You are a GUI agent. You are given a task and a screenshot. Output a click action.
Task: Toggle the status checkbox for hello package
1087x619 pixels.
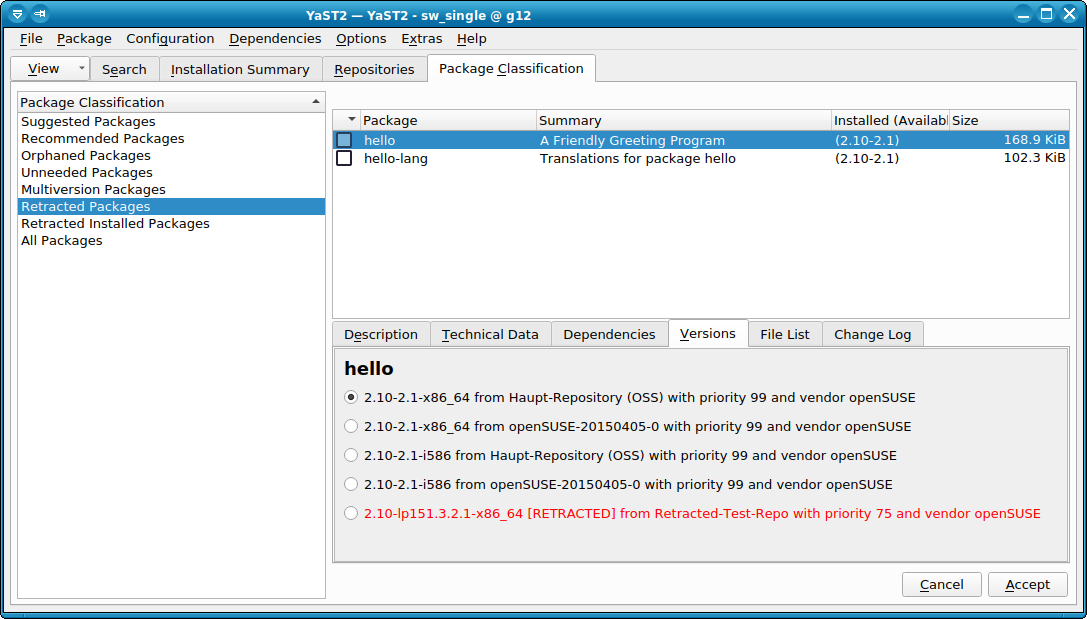[x=344, y=141]
